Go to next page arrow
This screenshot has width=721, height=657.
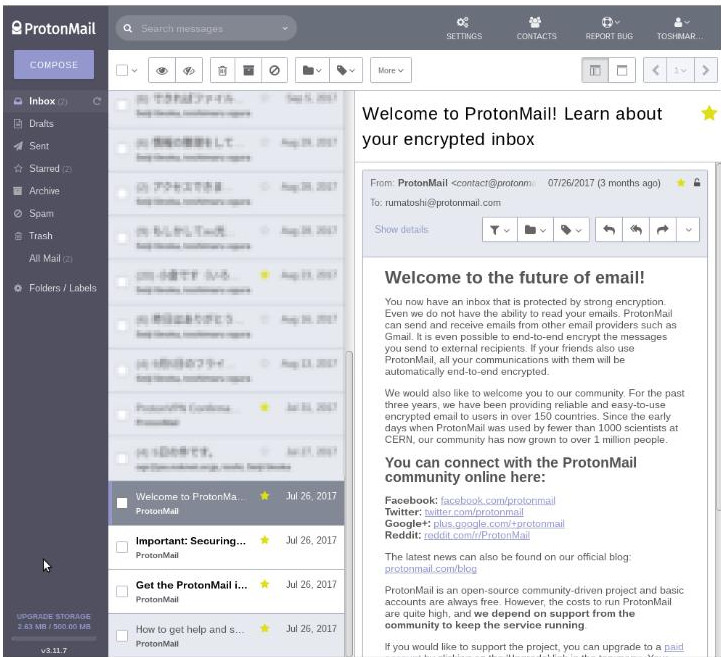tap(705, 70)
